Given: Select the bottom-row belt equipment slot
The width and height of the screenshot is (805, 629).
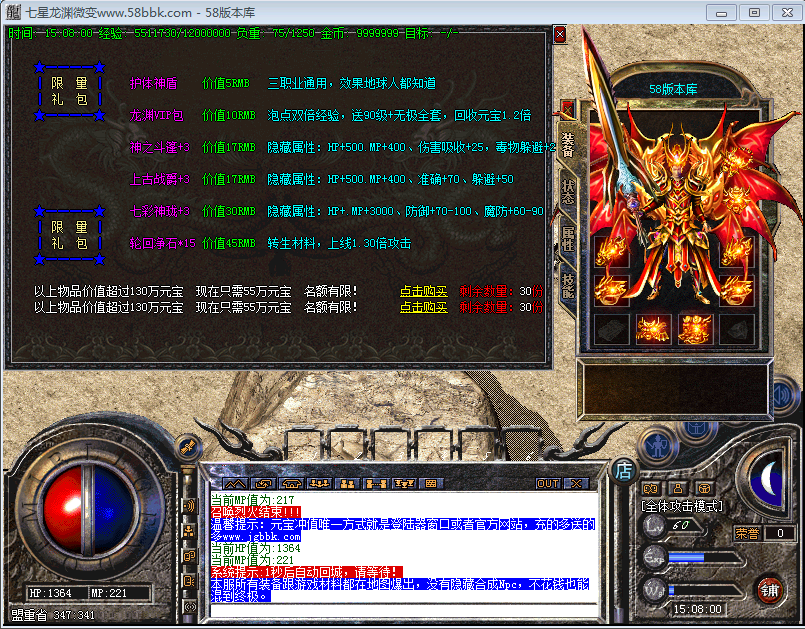Looking at the screenshot, I should point(653,329).
